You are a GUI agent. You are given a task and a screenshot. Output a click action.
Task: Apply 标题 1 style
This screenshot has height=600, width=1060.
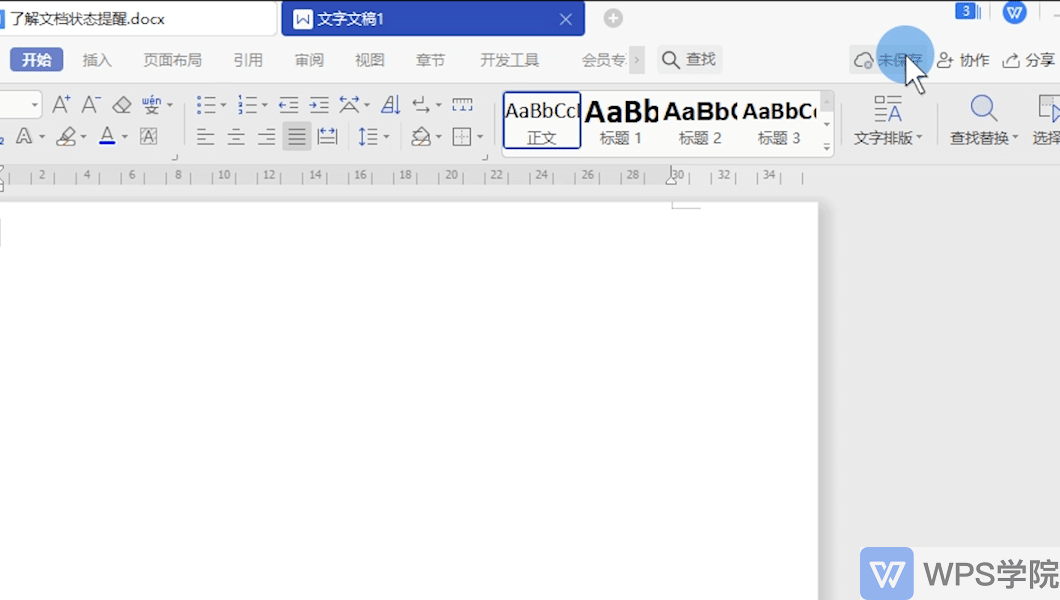point(621,121)
